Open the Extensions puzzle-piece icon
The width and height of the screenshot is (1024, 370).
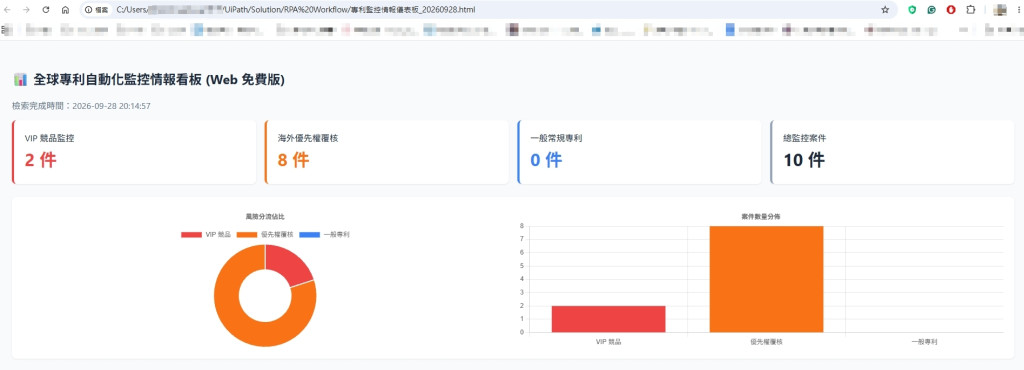click(971, 10)
